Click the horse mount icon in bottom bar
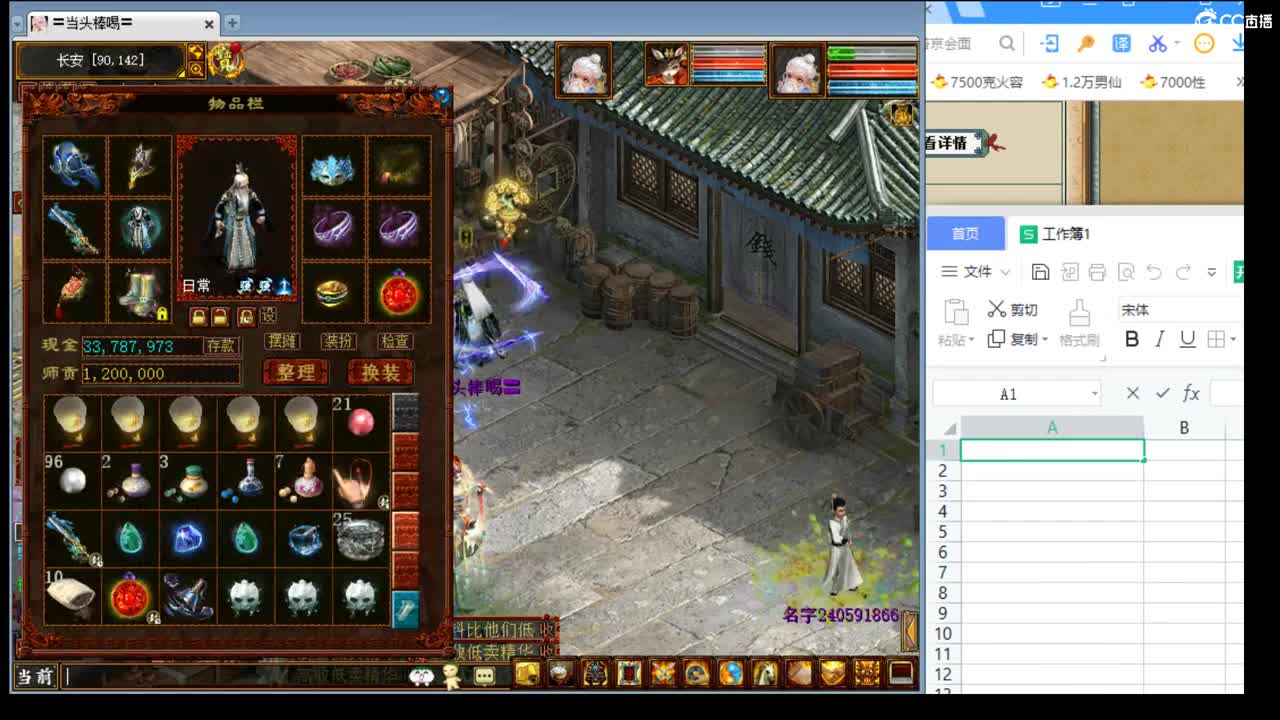 (765, 673)
